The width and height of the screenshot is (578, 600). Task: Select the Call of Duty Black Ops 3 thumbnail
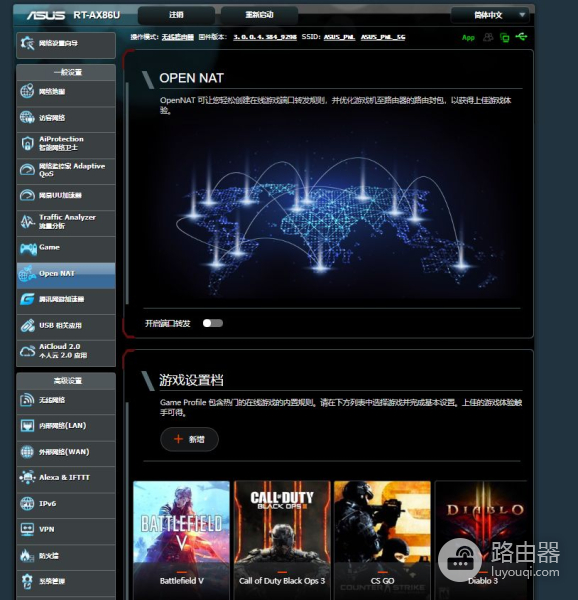[282, 540]
